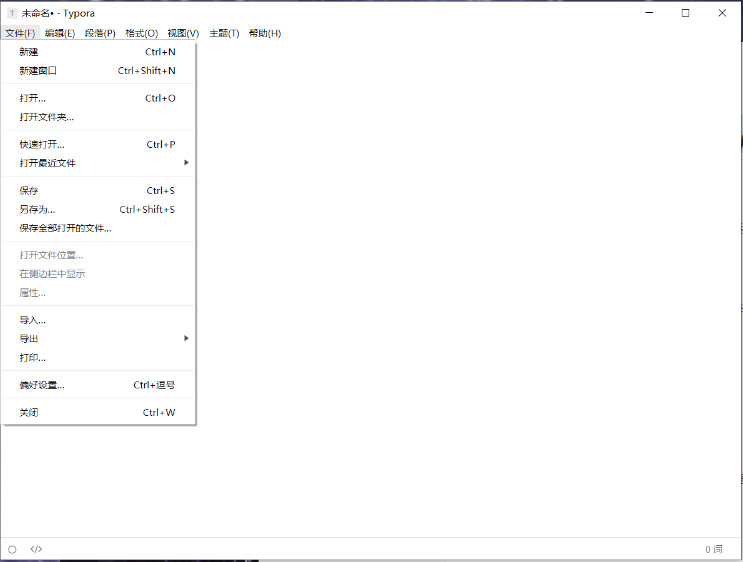
Task: Click the Typora app icon in title bar
Action: tap(12, 13)
